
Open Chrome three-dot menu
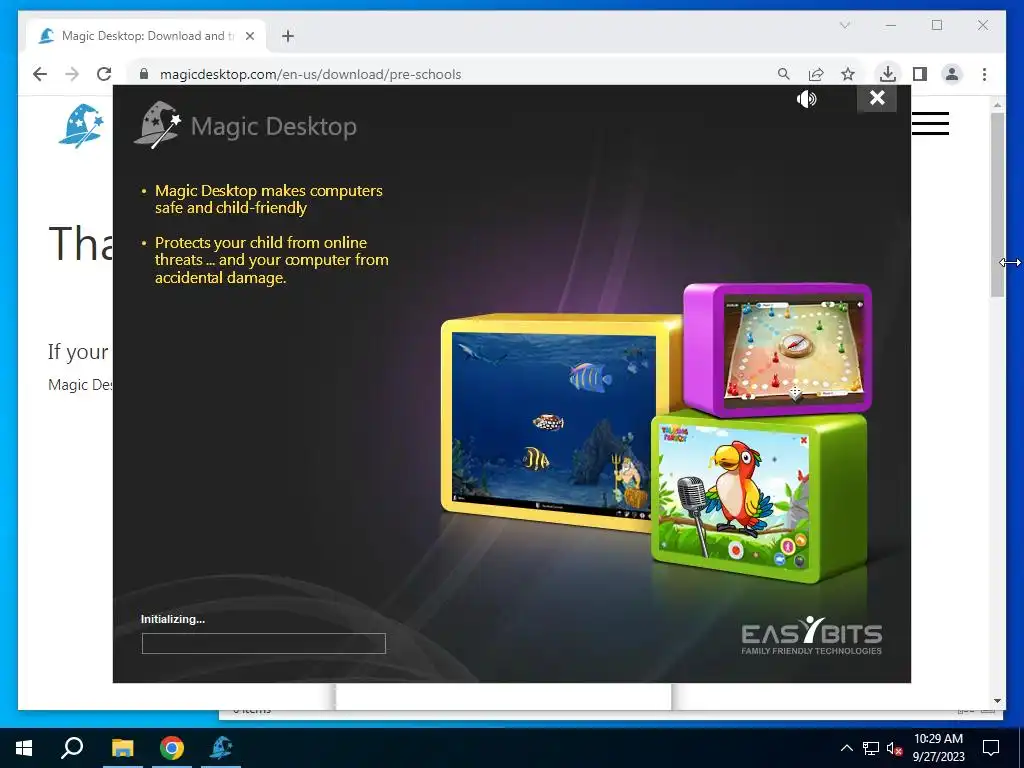[x=984, y=74]
